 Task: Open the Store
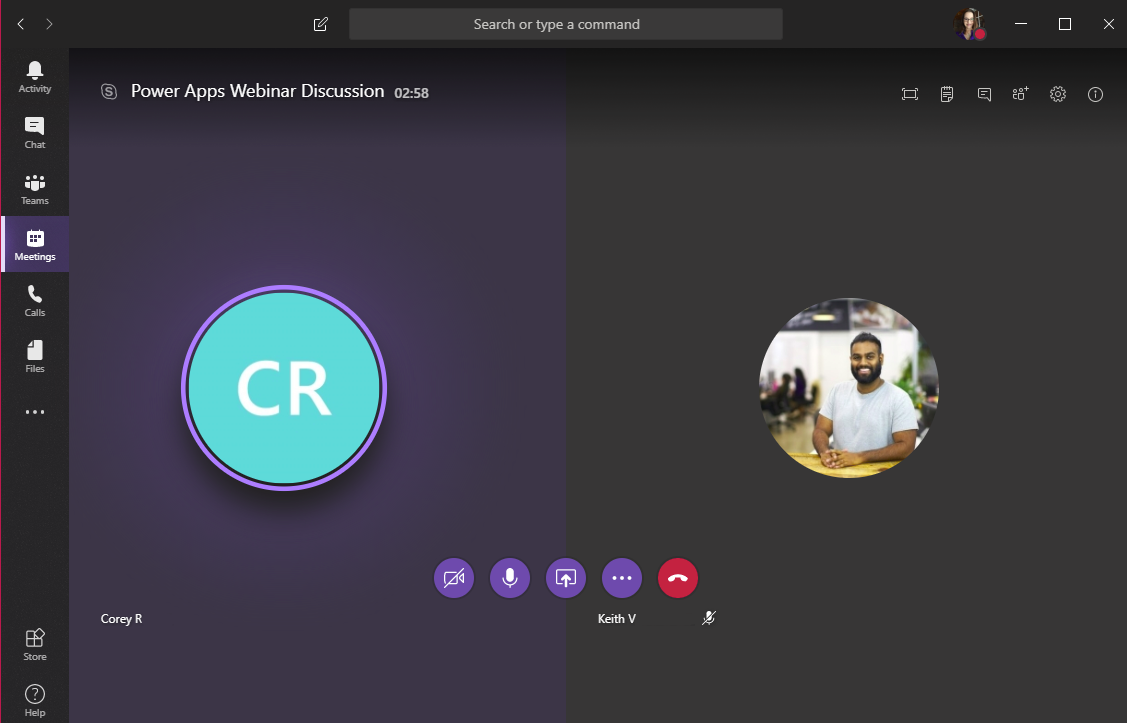pyautogui.click(x=34, y=645)
